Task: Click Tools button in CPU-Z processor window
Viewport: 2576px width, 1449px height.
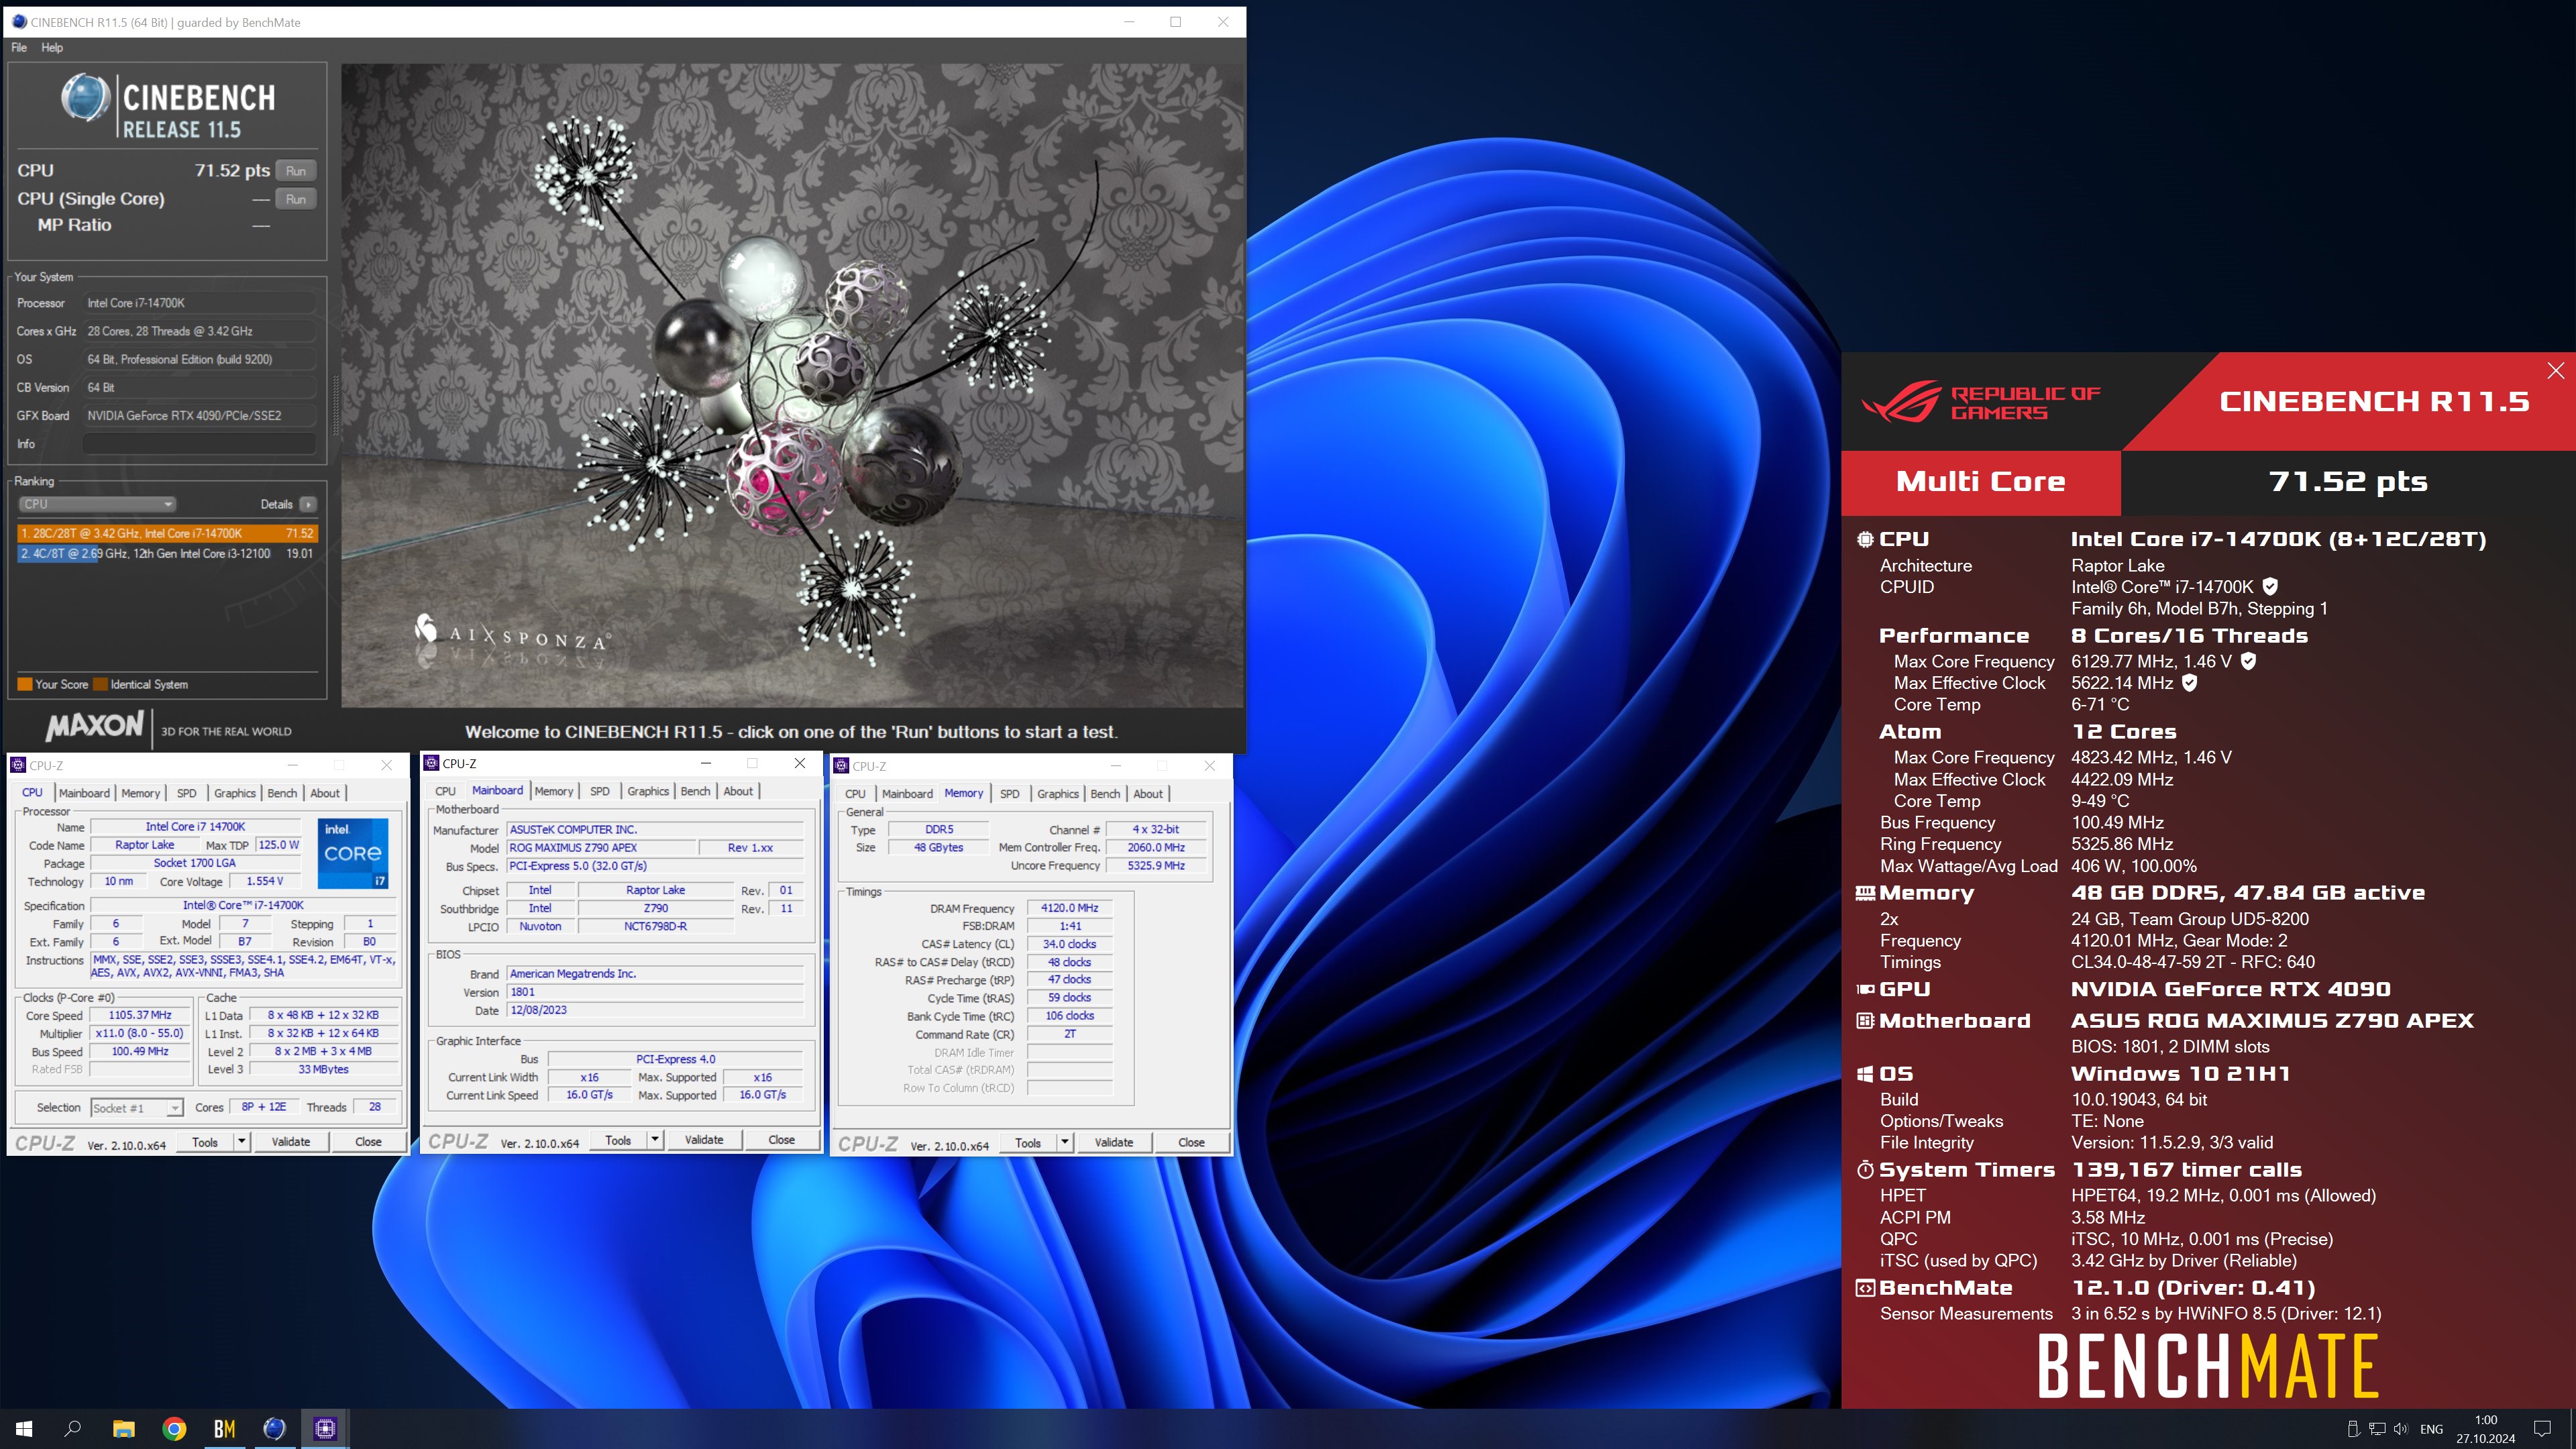Action: coord(205,1142)
